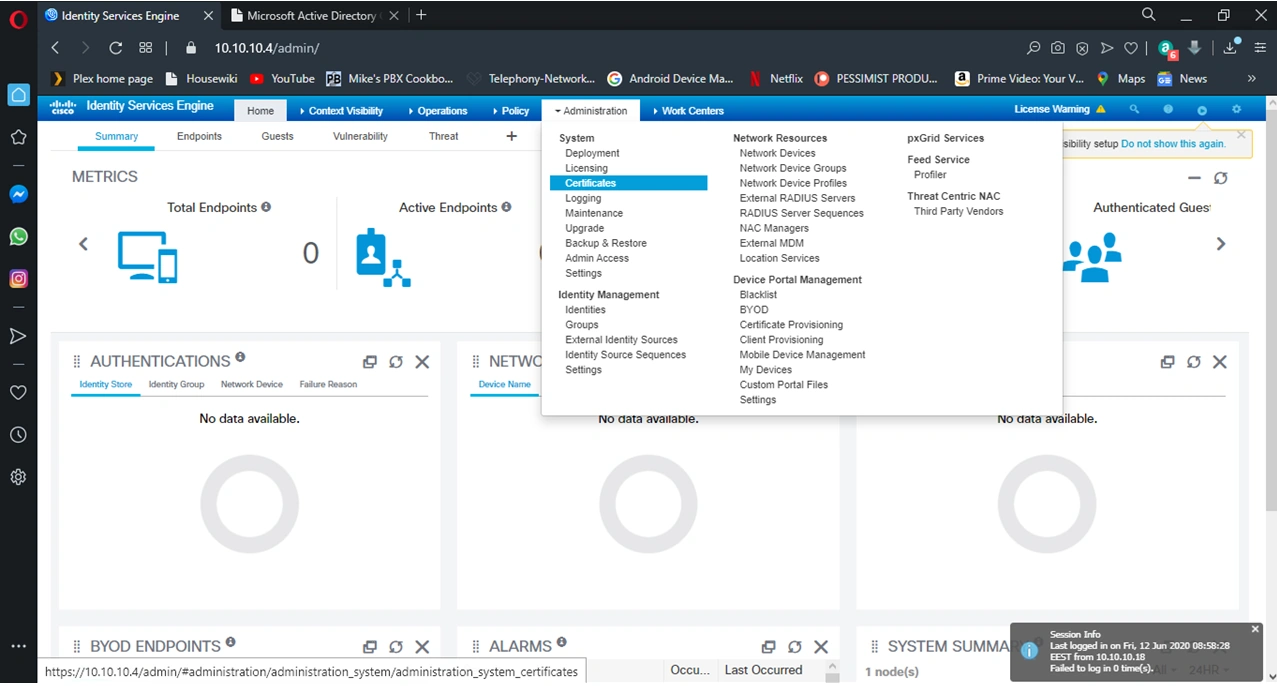Refresh the Metrics section
The height and width of the screenshot is (686, 1277).
coord(1220,178)
